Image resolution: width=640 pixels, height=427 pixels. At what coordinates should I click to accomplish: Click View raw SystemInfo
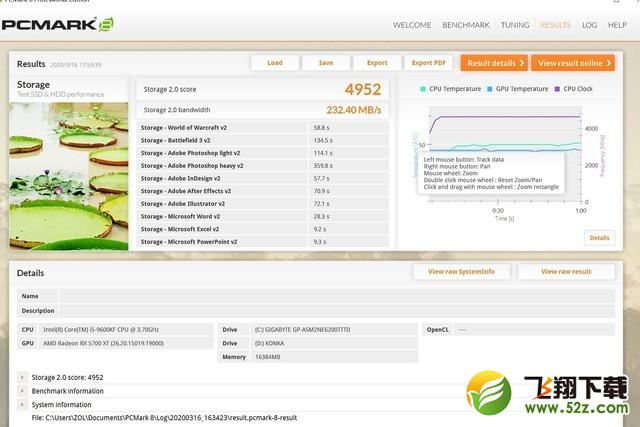click(461, 271)
